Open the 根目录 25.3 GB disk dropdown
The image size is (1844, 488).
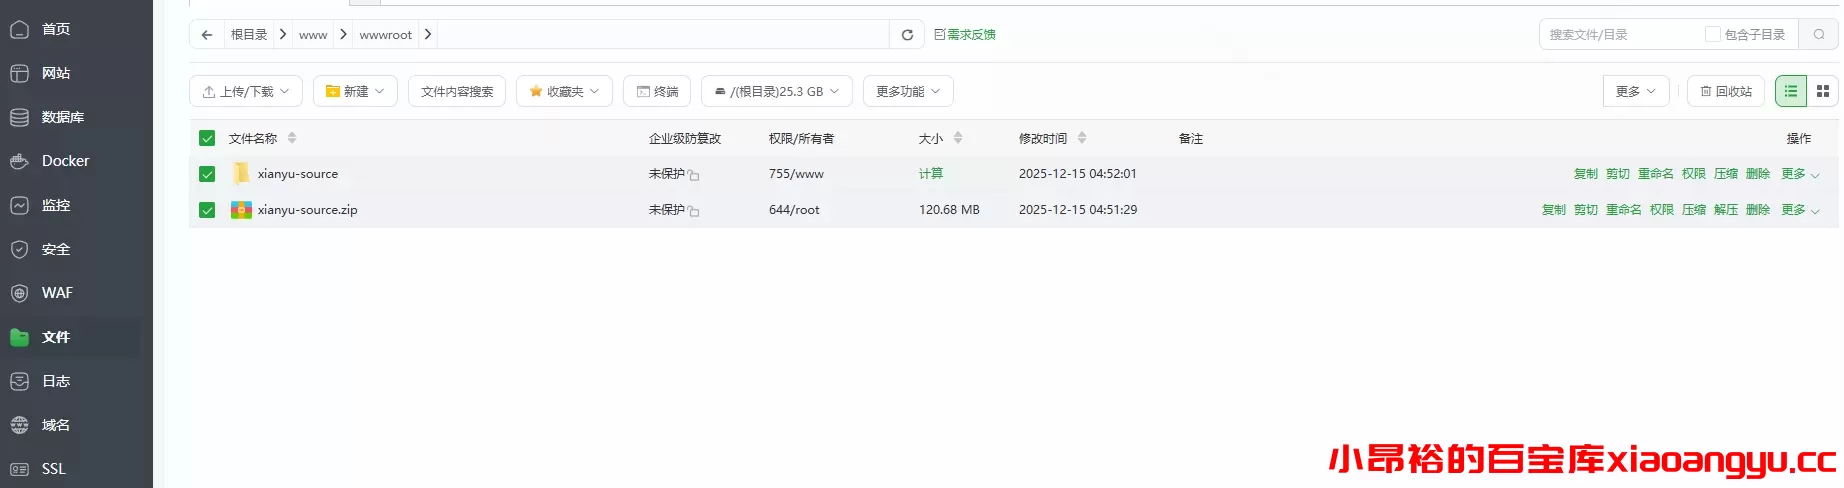[777, 91]
